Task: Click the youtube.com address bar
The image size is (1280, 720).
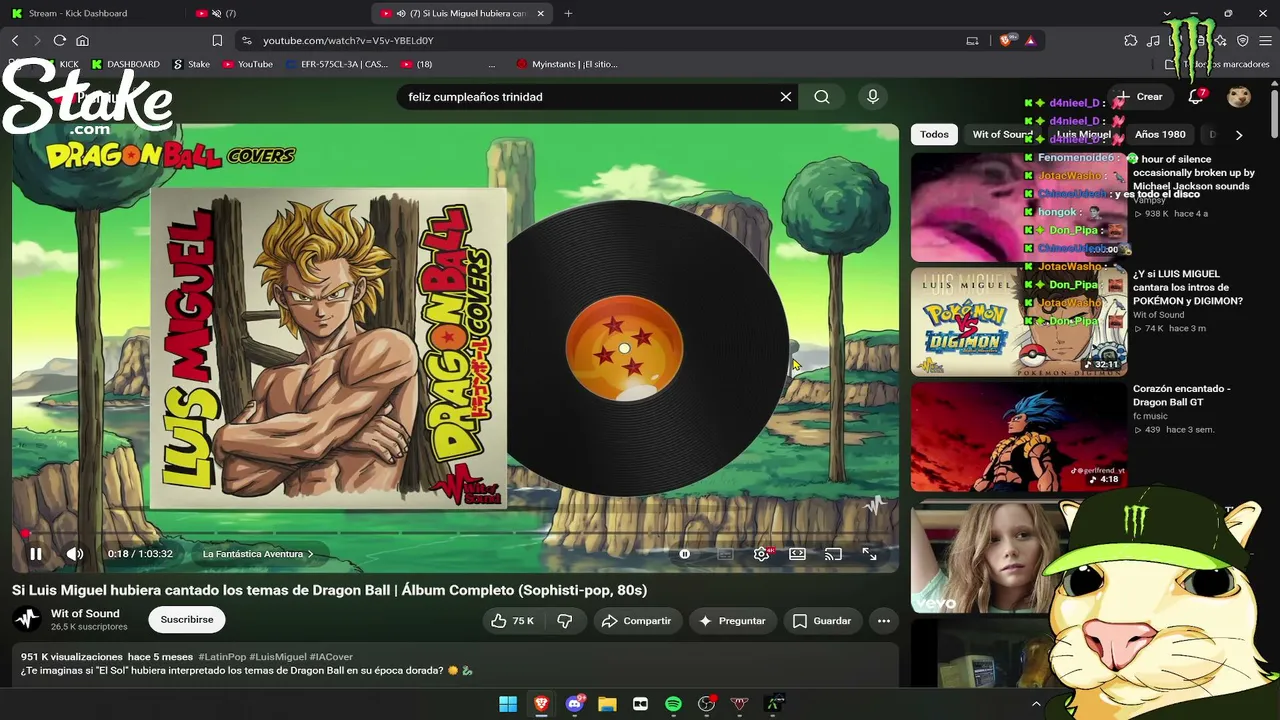Action: pyautogui.click(x=600, y=41)
